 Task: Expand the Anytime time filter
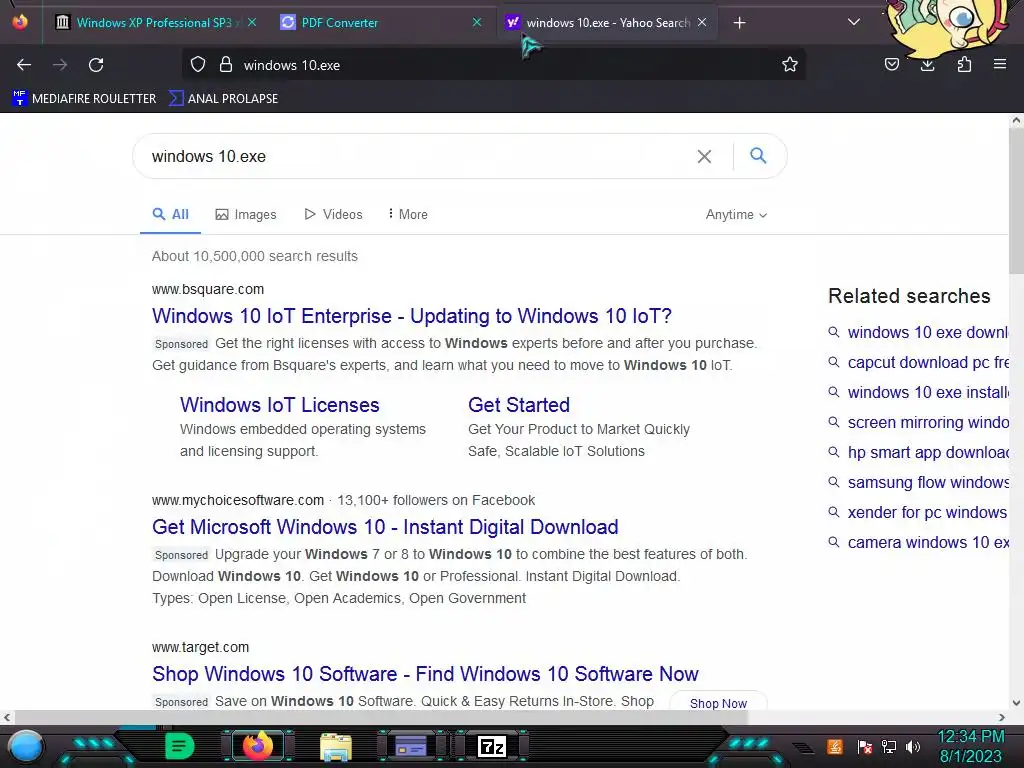click(x=736, y=214)
